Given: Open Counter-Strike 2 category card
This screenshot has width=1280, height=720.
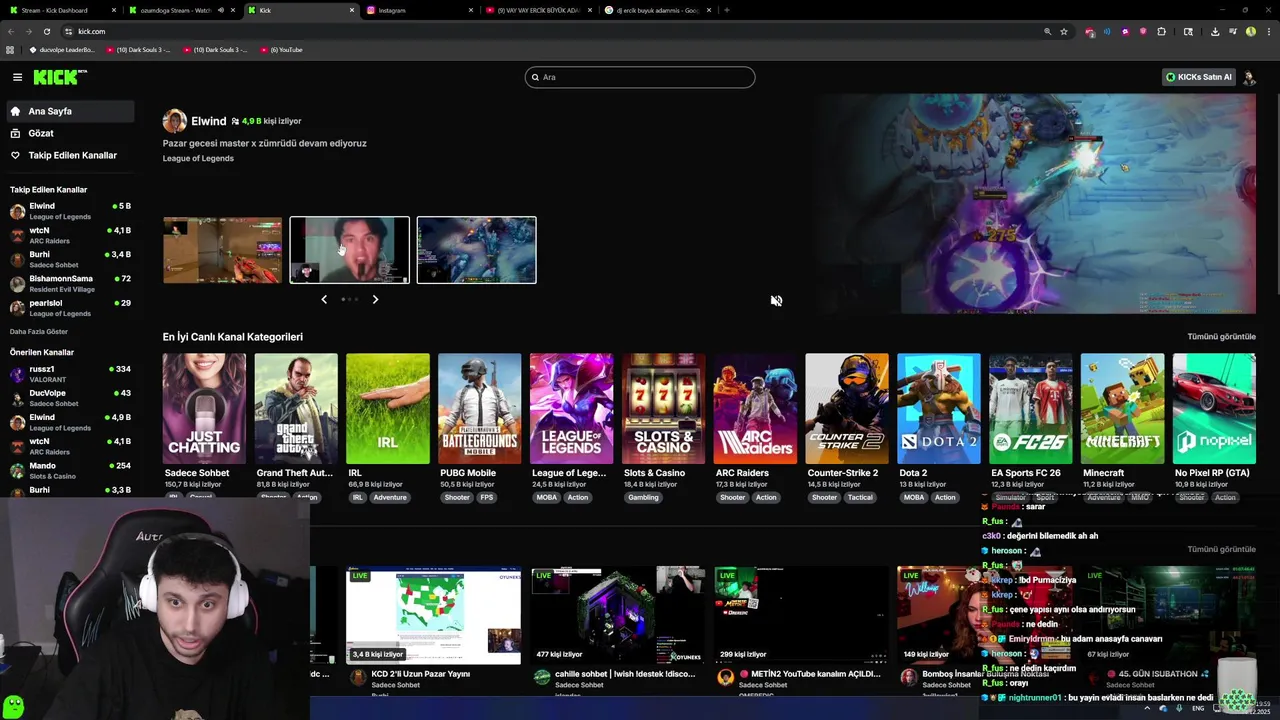Looking at the screenshot, I should [847, 408].
